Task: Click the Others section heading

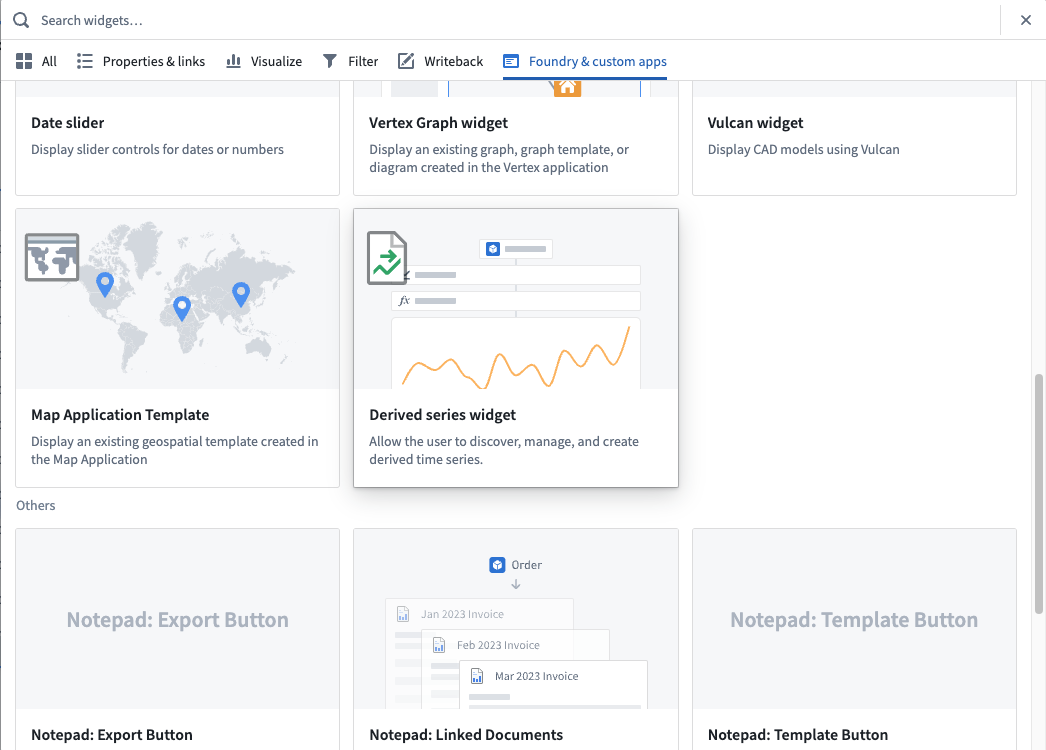Action: 35,505
